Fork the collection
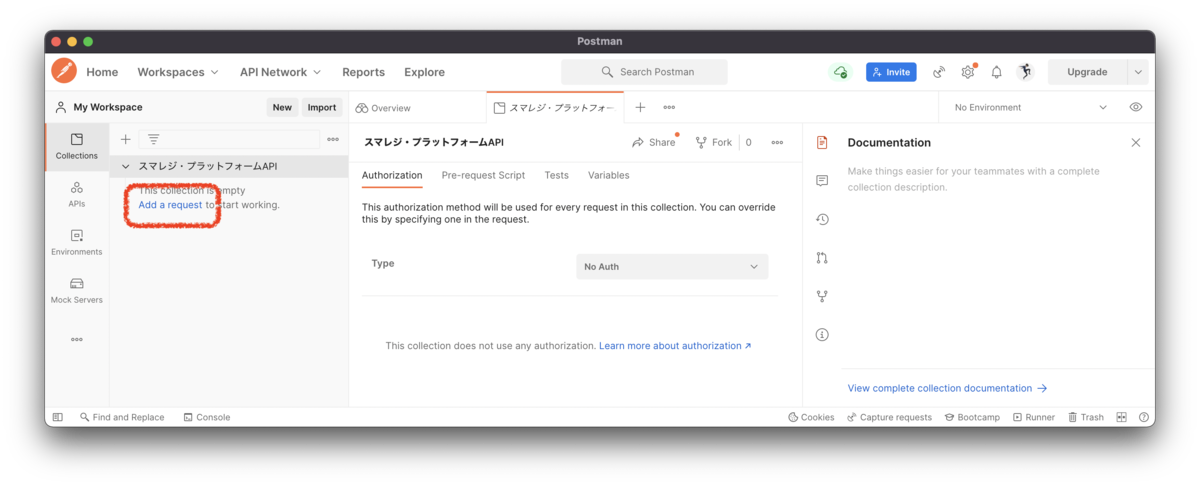Image resolution: width=1200 pixels, height=486 pixels. (714, 143)
